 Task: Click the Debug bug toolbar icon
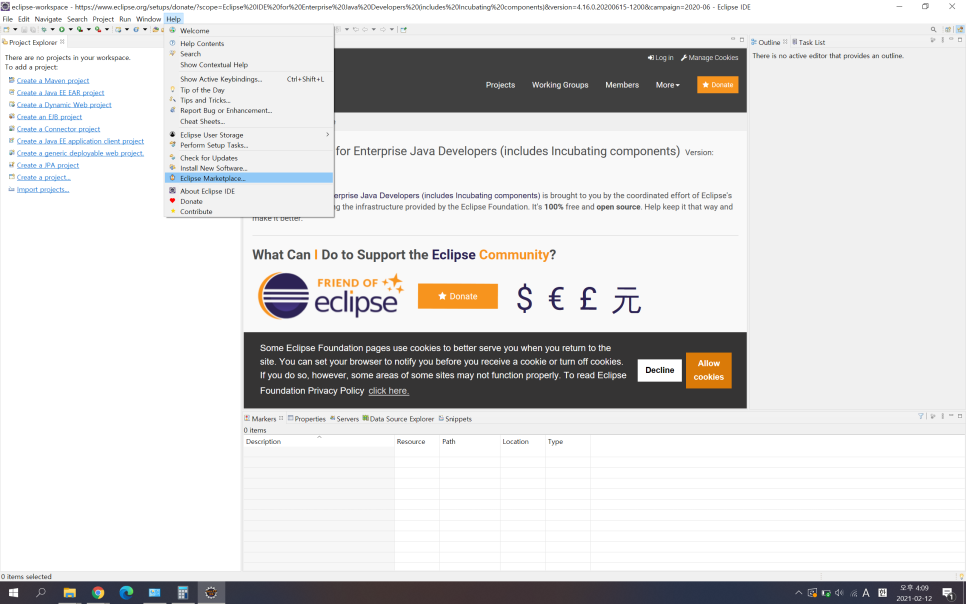[44, 30]
